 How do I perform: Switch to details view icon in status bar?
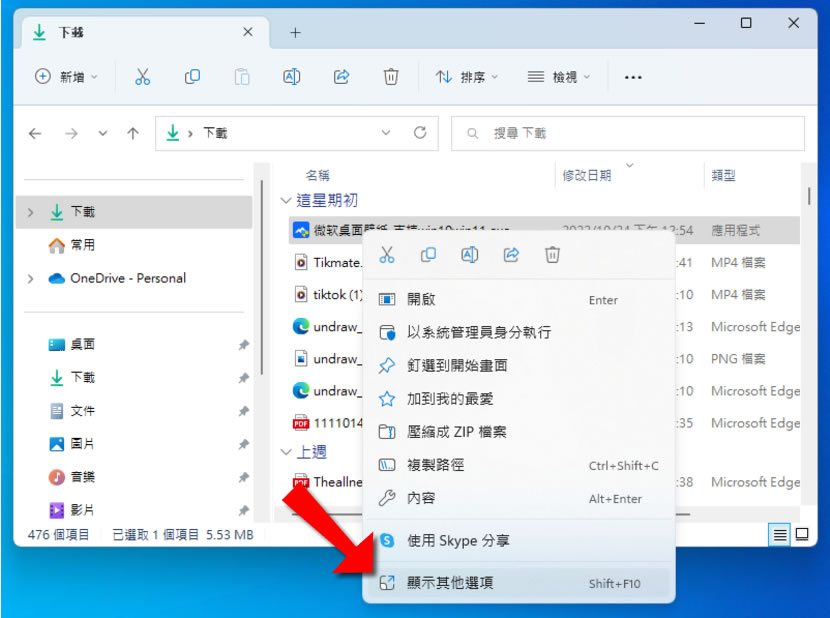pyautogui.click(x=780, y=535)
